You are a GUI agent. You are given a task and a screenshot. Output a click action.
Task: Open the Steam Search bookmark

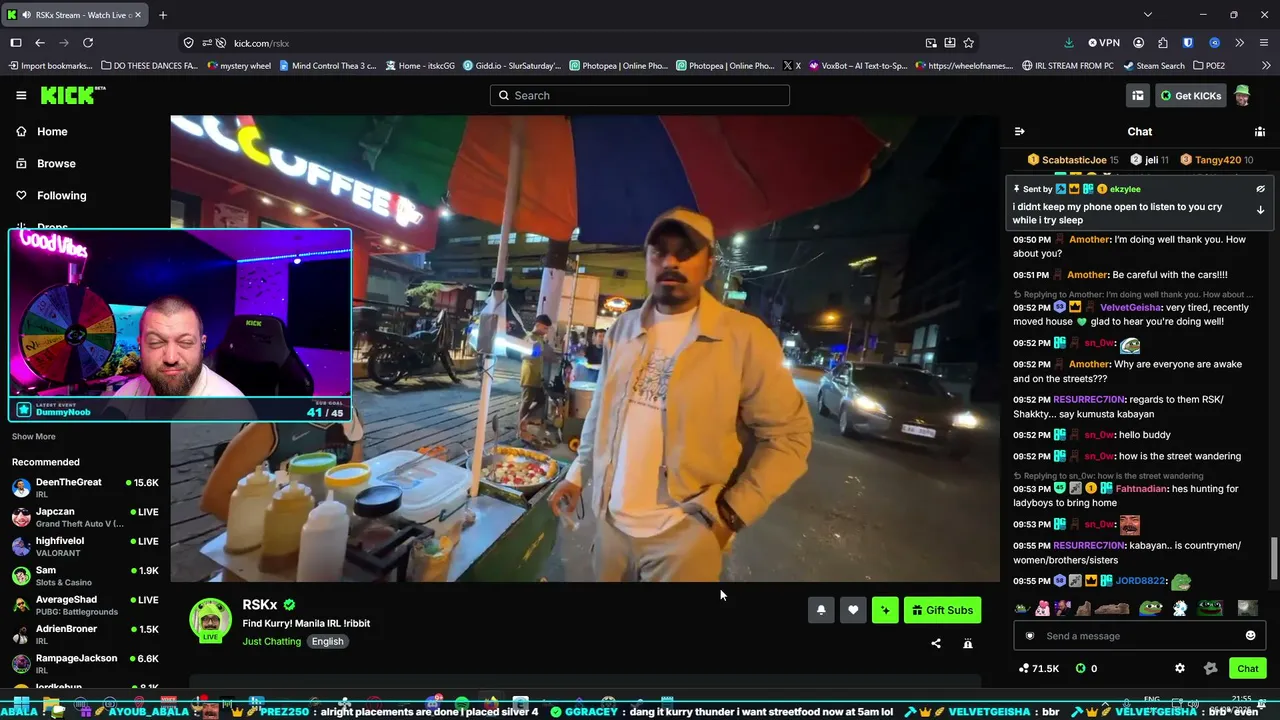(1154, 66)
